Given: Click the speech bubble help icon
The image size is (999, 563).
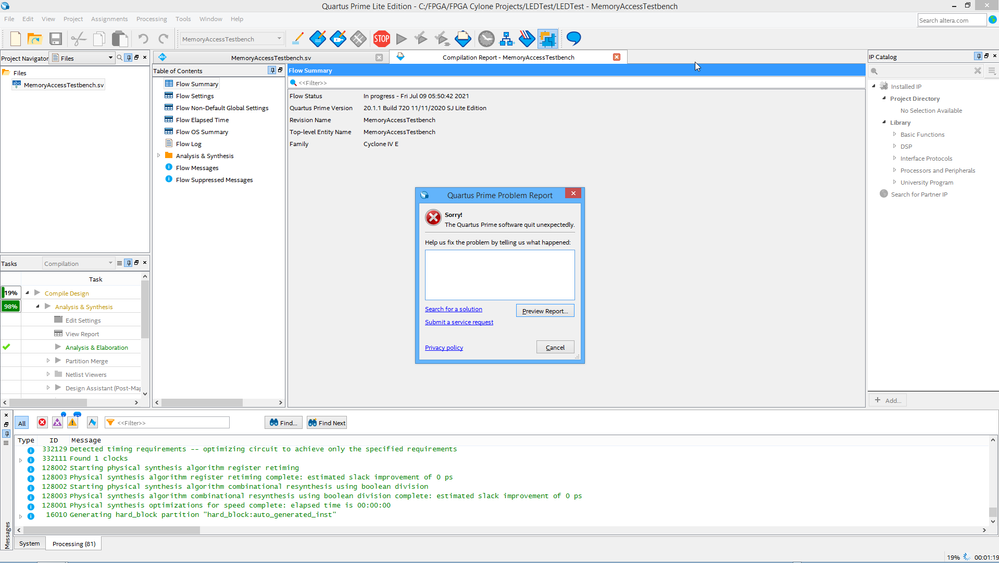Looking at the screenshot, I should [574, 39].
